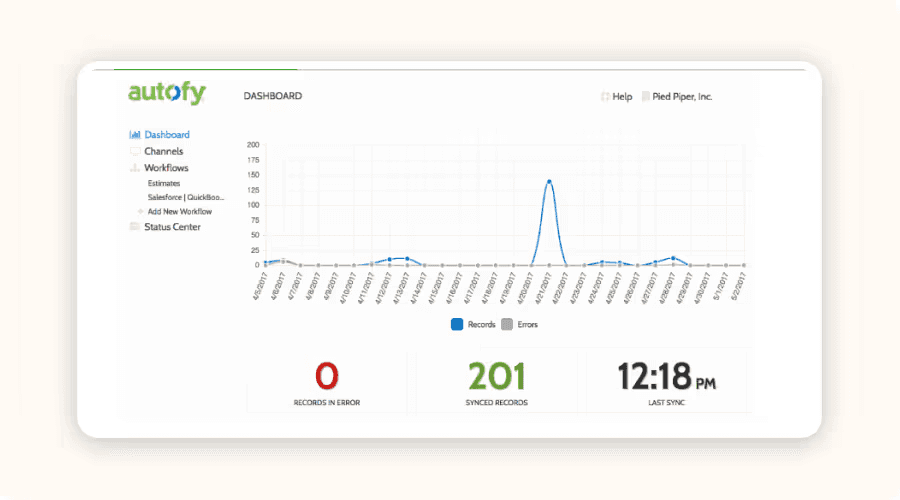
Task: Click the DASHBOARD page title
Action: [x=273, y=96]
